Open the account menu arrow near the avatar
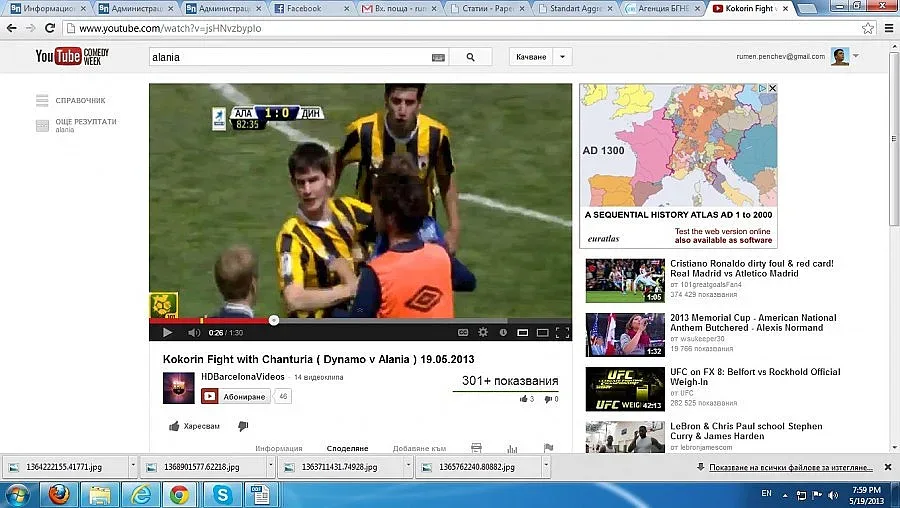The height and width of the screenshot is (508, 900). (856, 56)
